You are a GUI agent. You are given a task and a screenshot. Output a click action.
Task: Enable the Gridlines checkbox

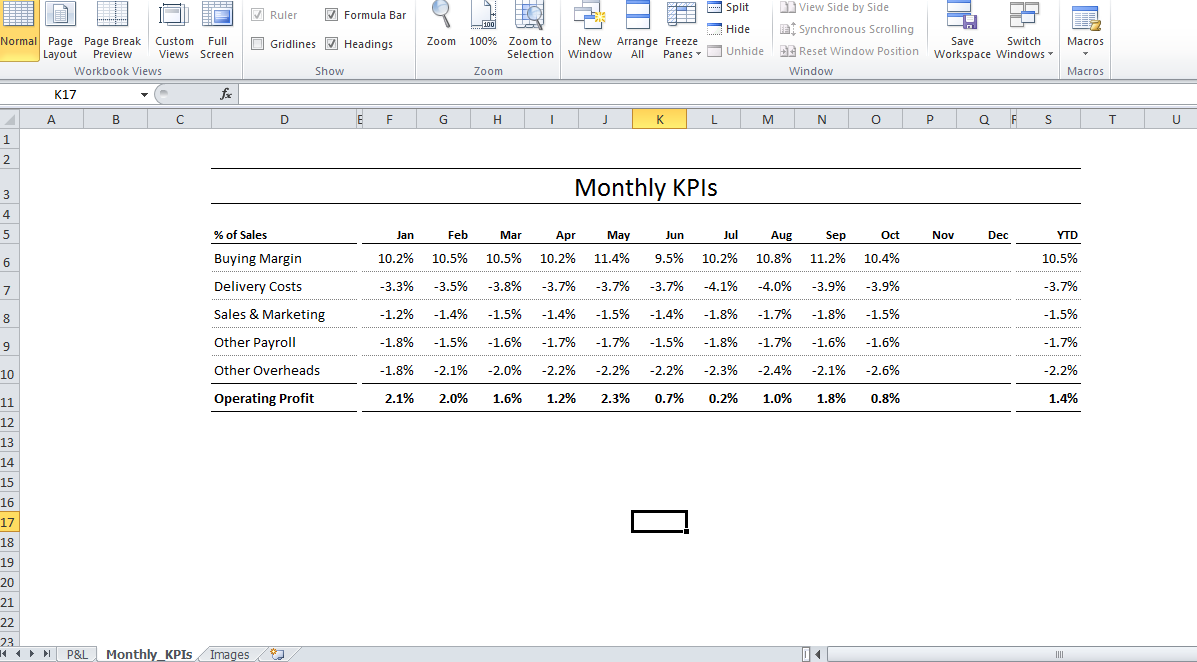258,44
